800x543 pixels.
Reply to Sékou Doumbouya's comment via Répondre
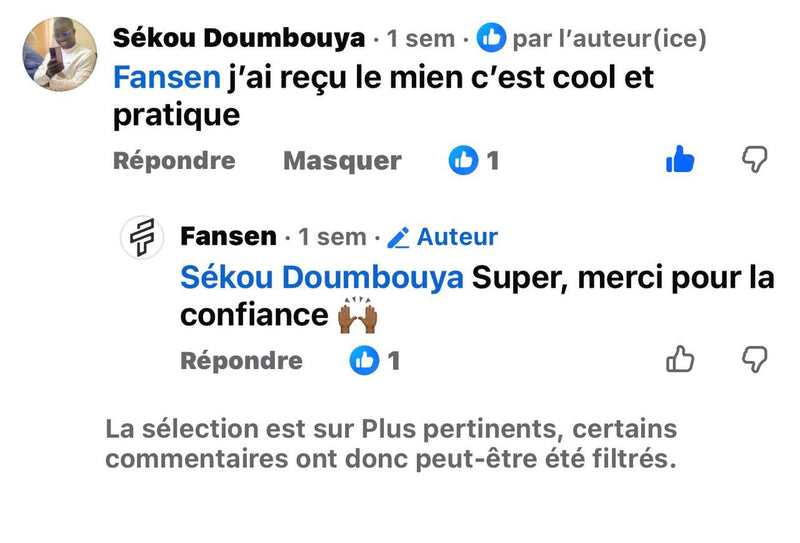click(174, 160)
